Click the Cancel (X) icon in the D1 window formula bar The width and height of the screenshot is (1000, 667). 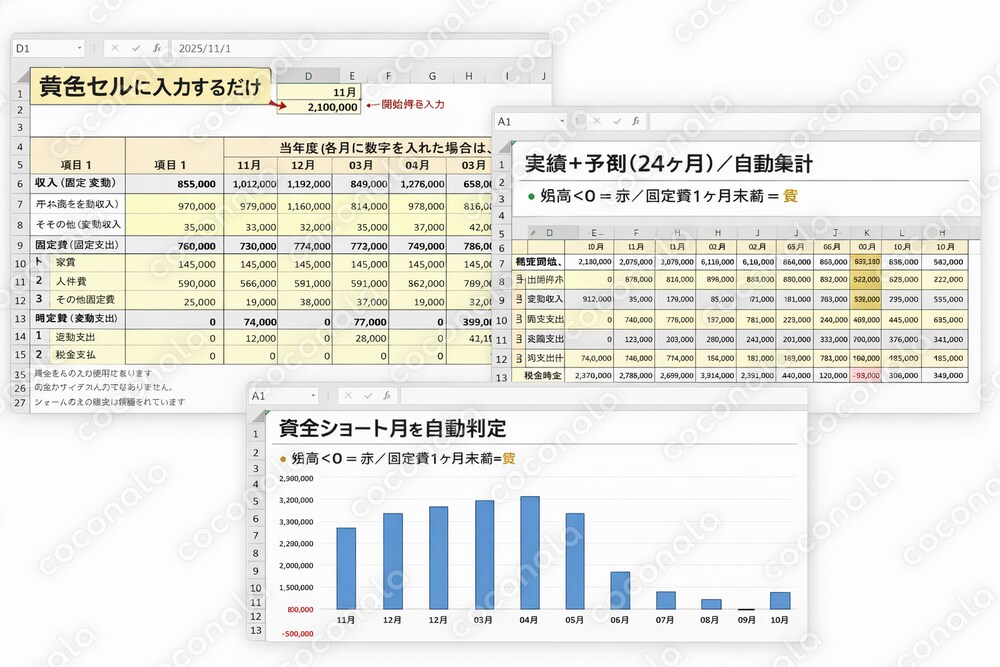pyautogui.click(x=115, y=48)
